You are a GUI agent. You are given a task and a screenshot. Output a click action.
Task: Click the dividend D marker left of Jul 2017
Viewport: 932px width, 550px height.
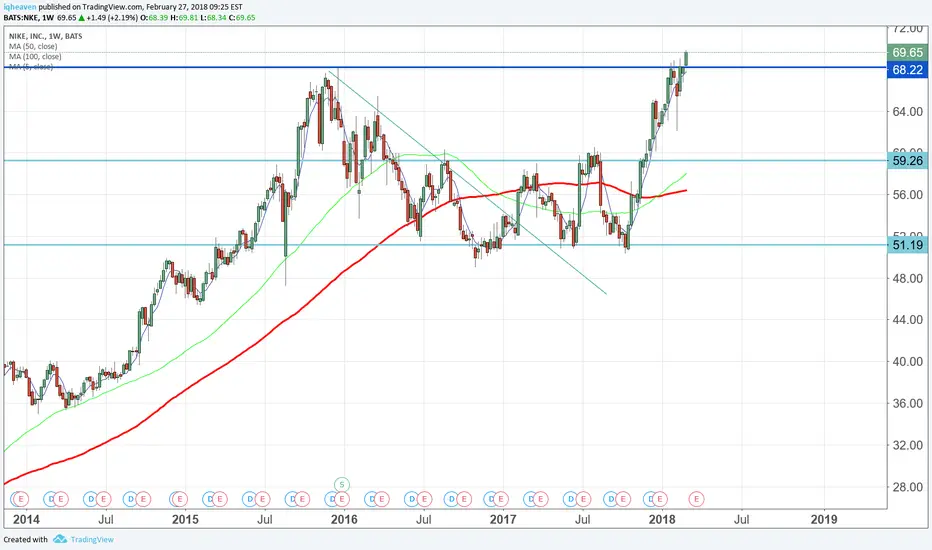click(x=571, y=499)
